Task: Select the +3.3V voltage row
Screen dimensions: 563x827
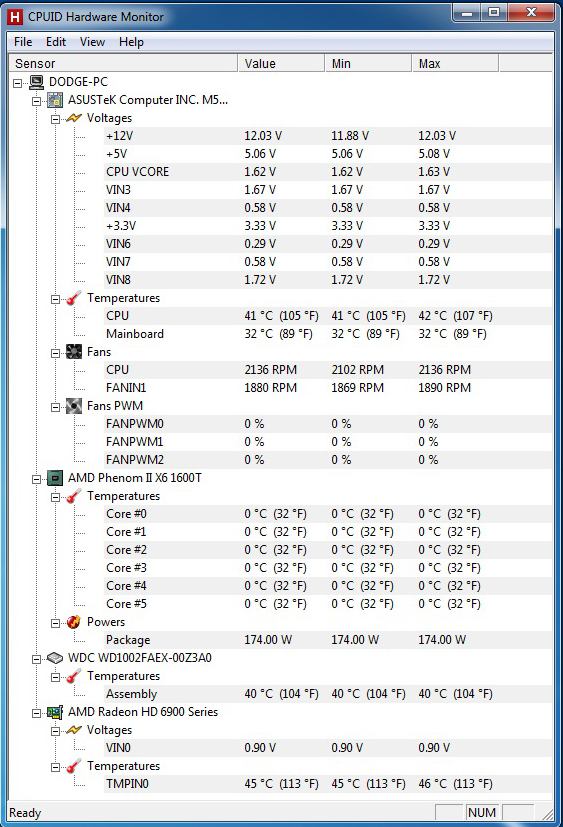Action: pyautogui.click(x=328, y=226)
